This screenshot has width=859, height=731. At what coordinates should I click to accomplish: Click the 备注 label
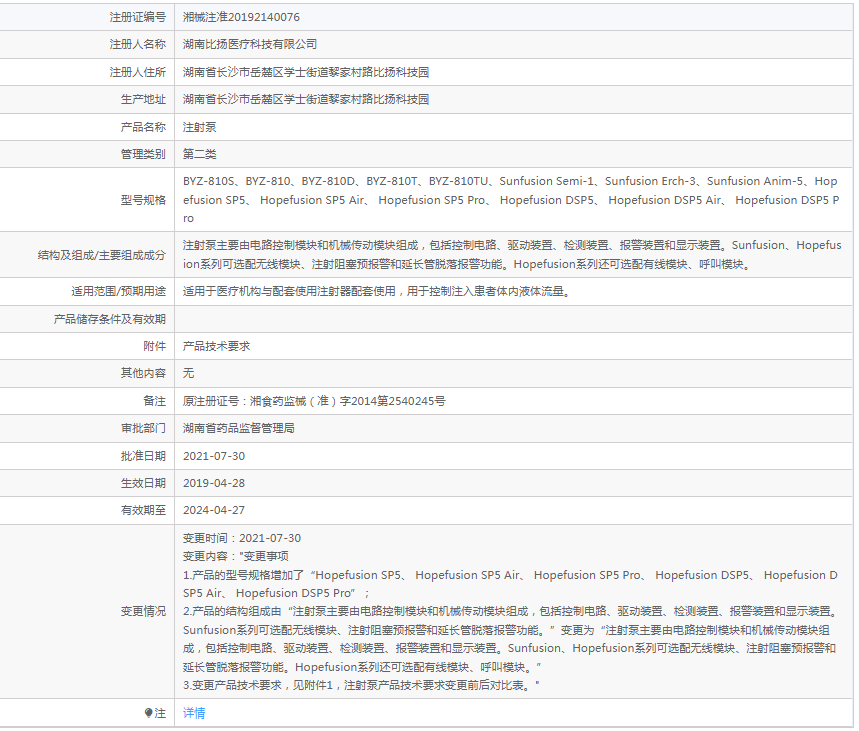(154, 401)
